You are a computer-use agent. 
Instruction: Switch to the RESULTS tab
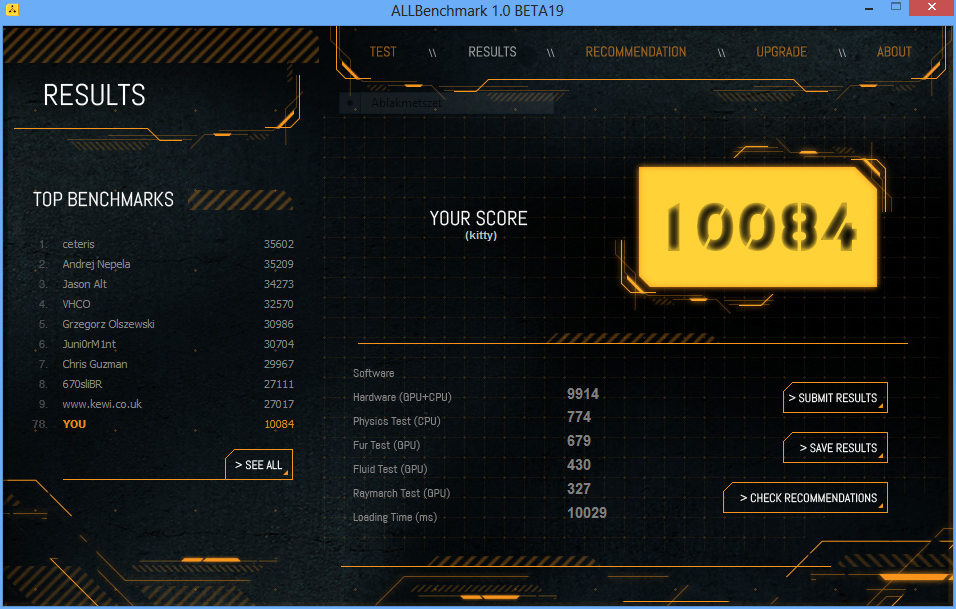click(x=492, y=52)
